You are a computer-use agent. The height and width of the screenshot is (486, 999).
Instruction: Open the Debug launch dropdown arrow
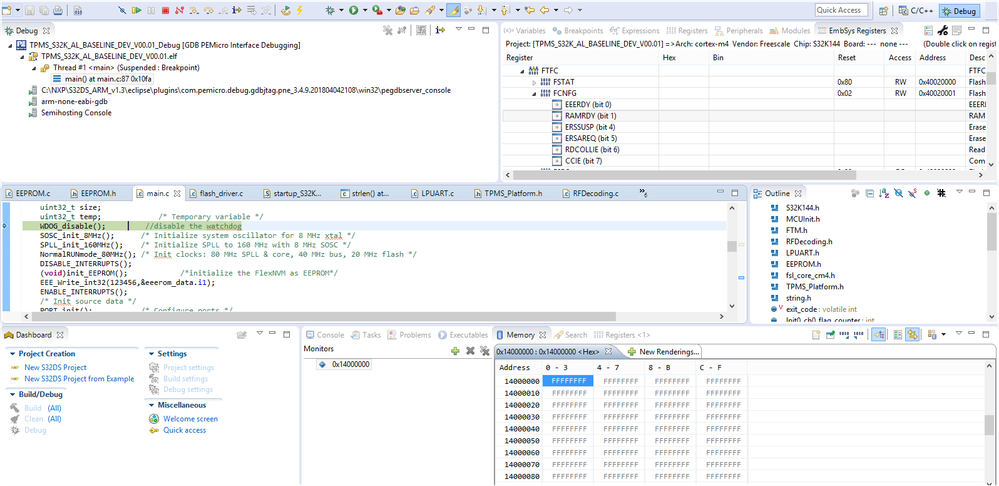click(343, 10)
